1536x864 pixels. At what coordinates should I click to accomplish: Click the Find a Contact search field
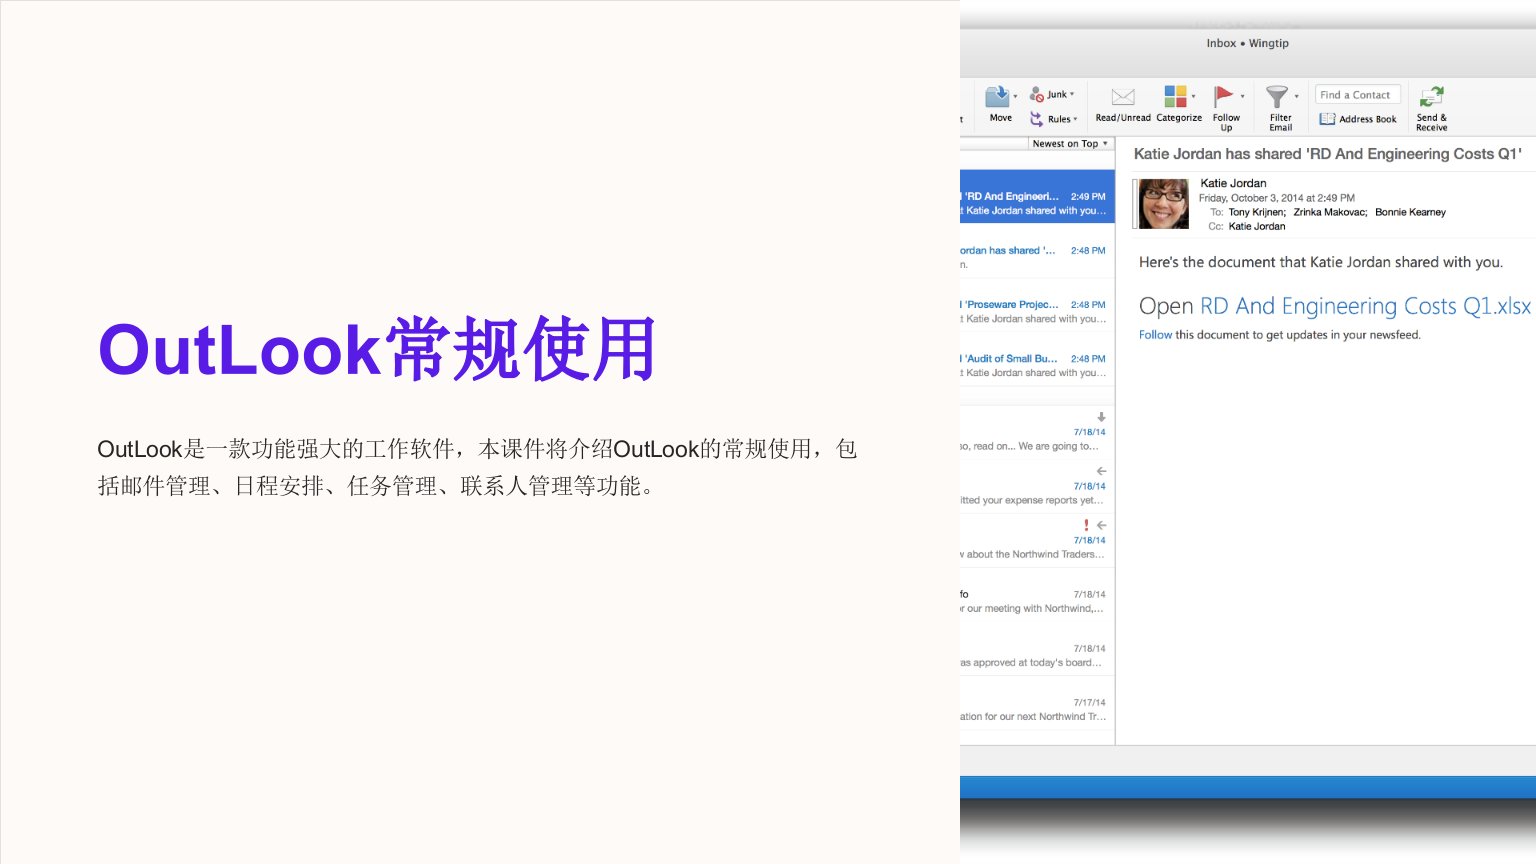1357,95
